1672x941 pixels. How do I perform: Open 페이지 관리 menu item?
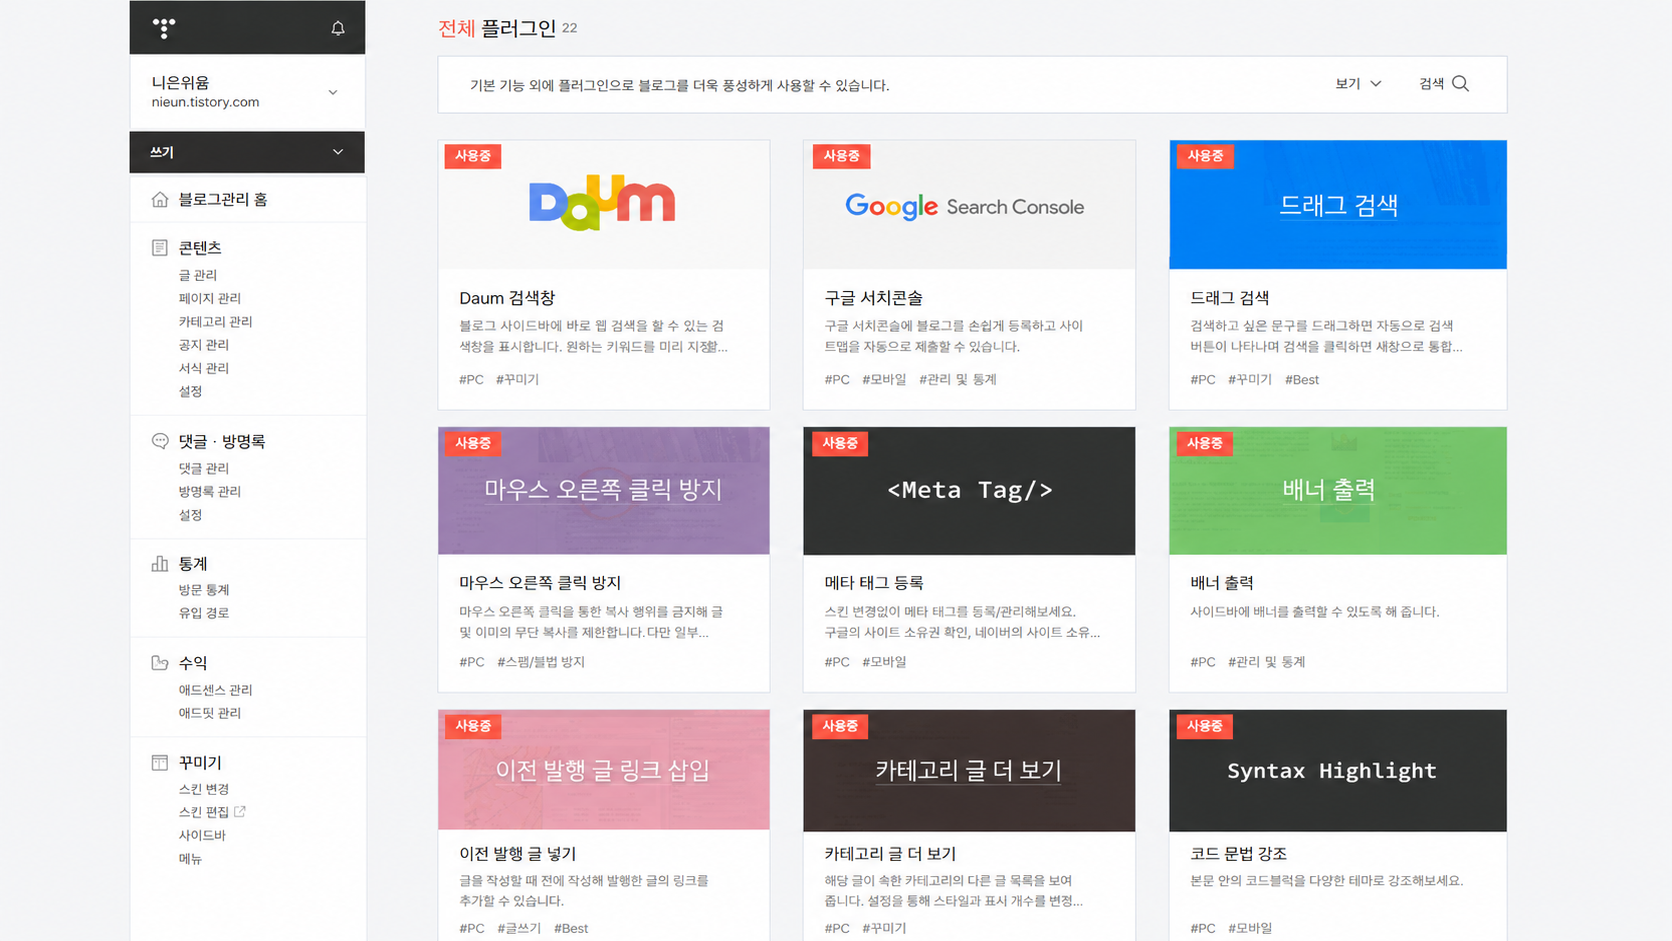(210, 298)
